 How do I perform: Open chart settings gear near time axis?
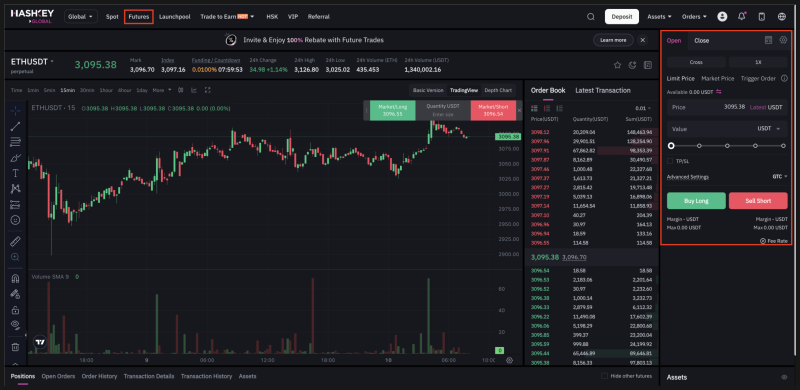coord(509,360)
